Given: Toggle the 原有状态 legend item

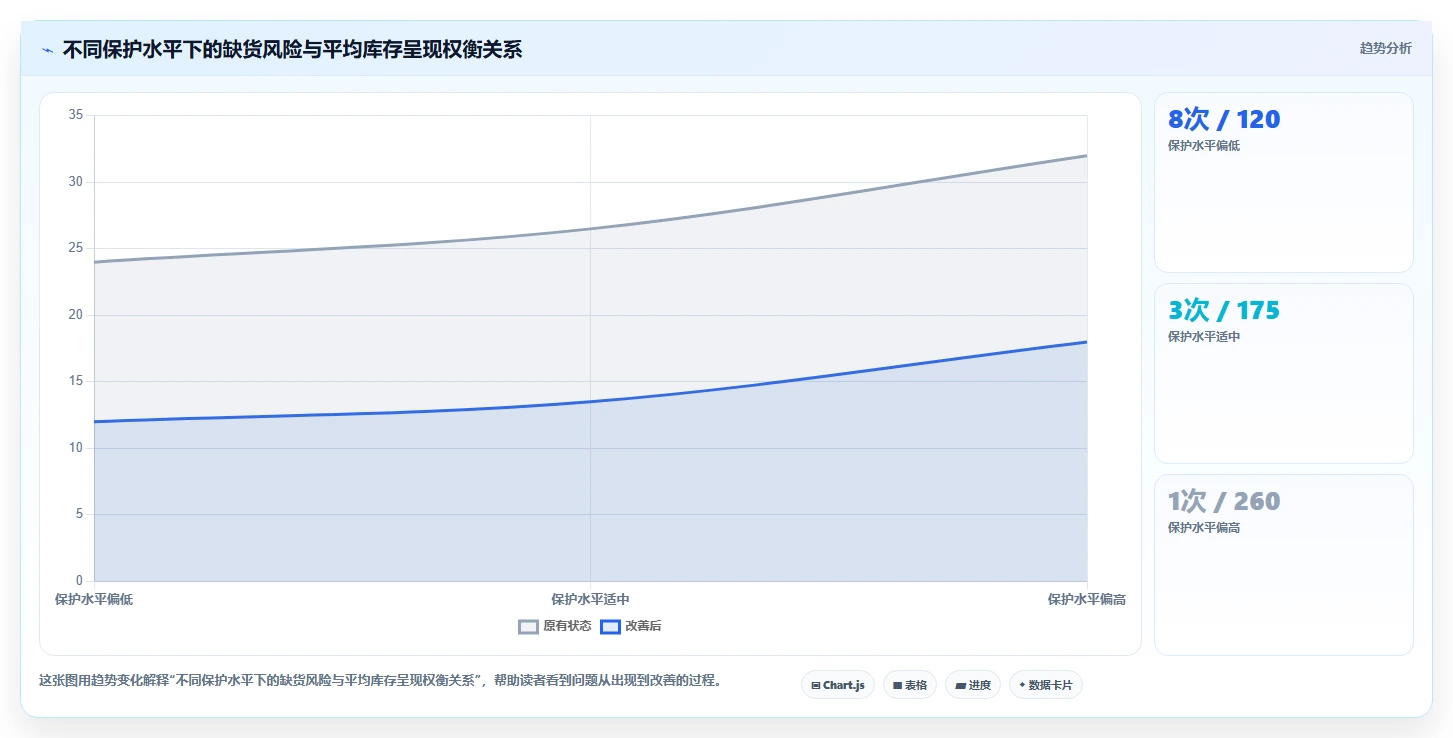Looking at the screenshot, I should pos(555,627).
